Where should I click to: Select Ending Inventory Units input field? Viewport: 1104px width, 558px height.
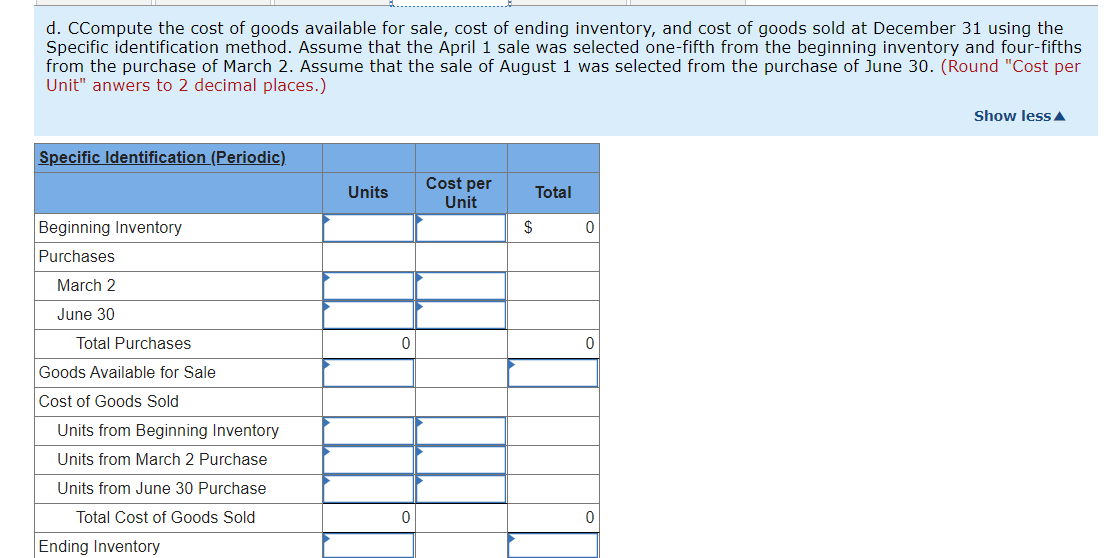coord(369,545)
